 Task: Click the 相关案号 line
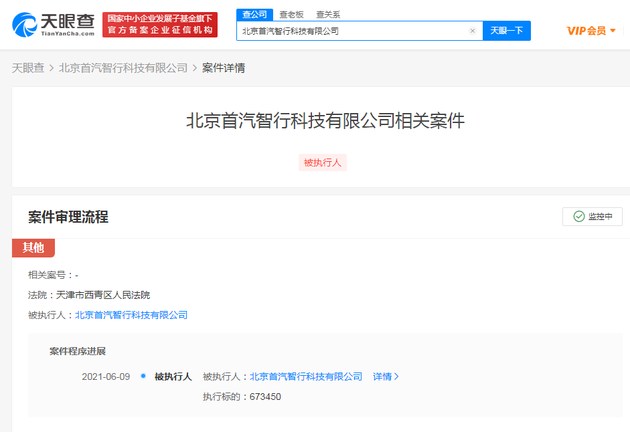coord(53,275)
